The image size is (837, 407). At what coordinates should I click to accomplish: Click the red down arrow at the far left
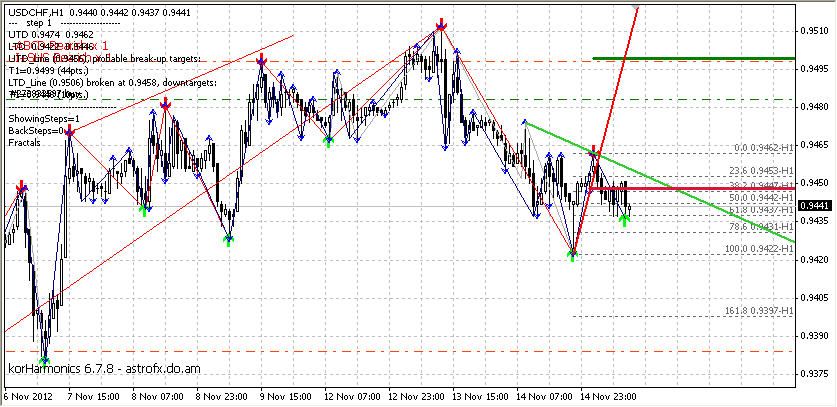point(21,186)
